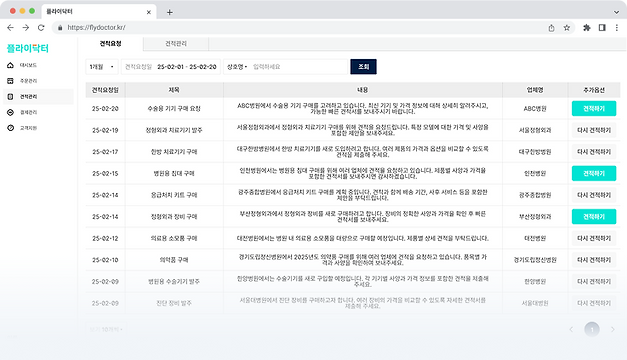627x360 pixels.
Task: Open the 1개월 period dropdown
Action: tap(102, 67)
